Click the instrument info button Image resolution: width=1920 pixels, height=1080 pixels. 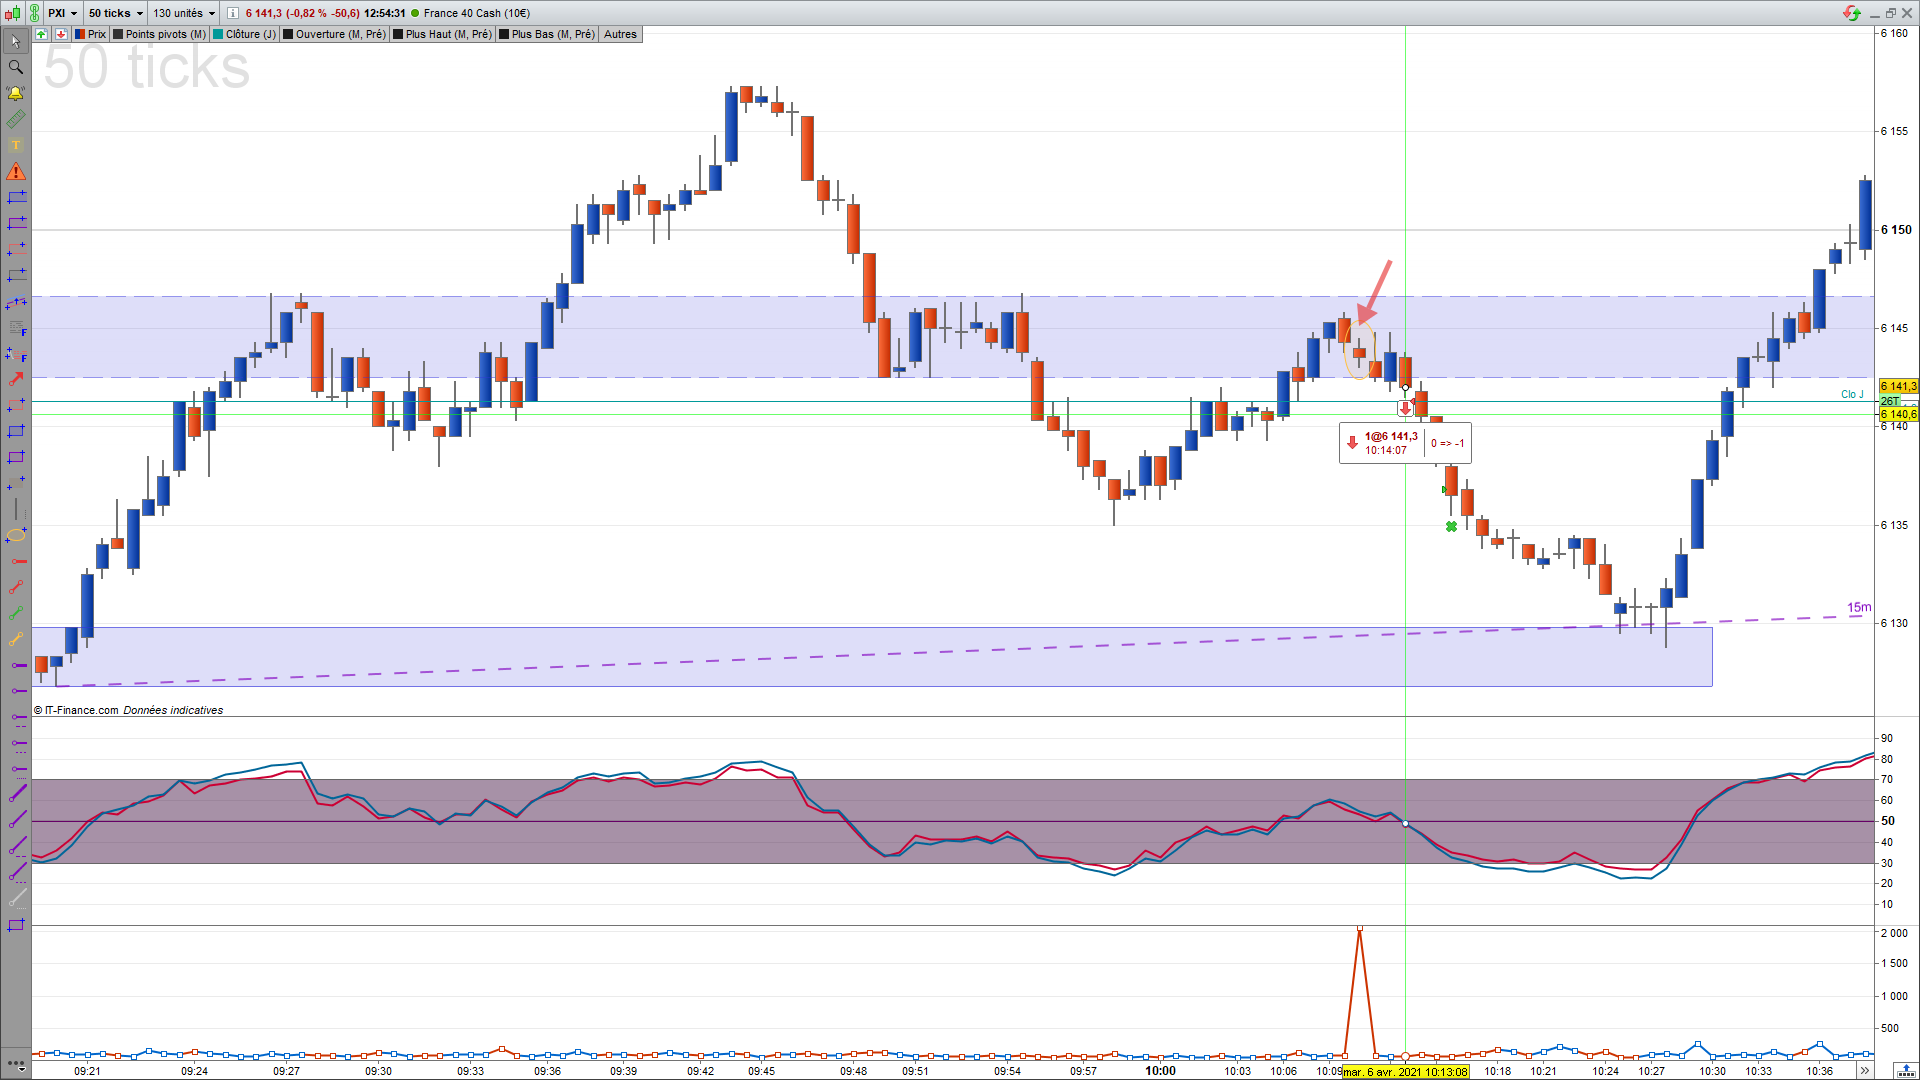233,13
